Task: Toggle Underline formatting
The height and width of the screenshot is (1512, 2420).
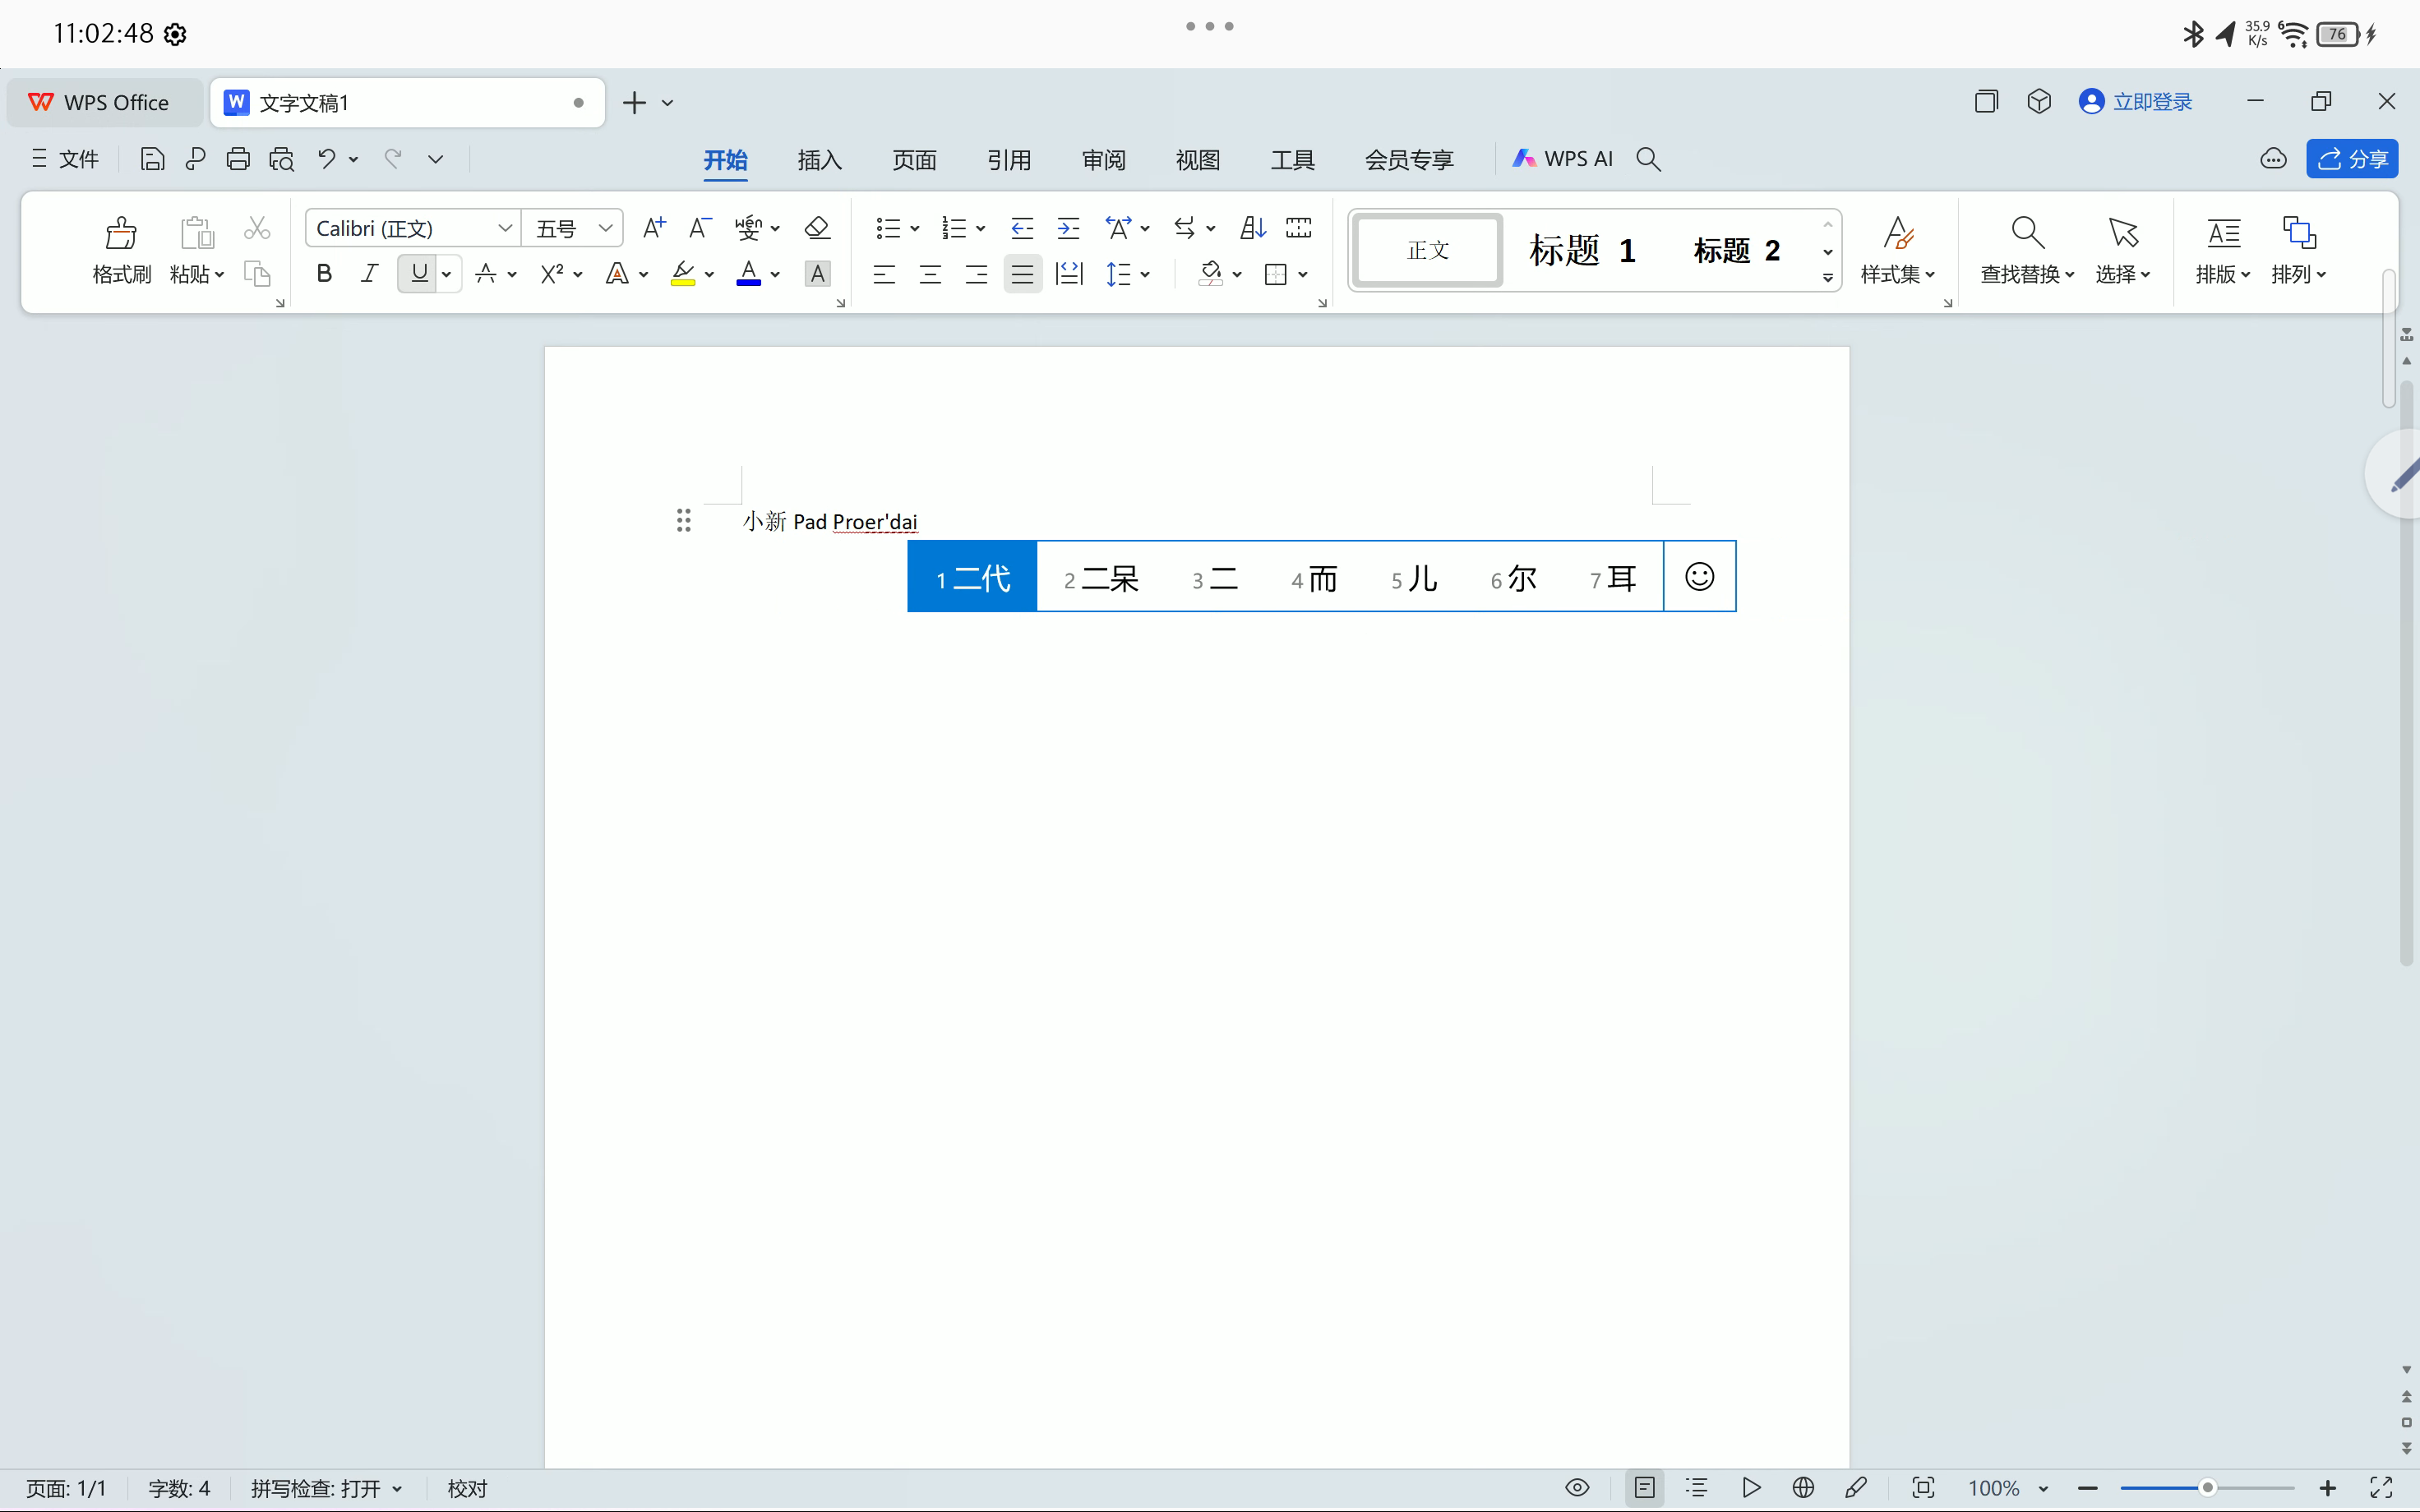Action: (419, 273)
